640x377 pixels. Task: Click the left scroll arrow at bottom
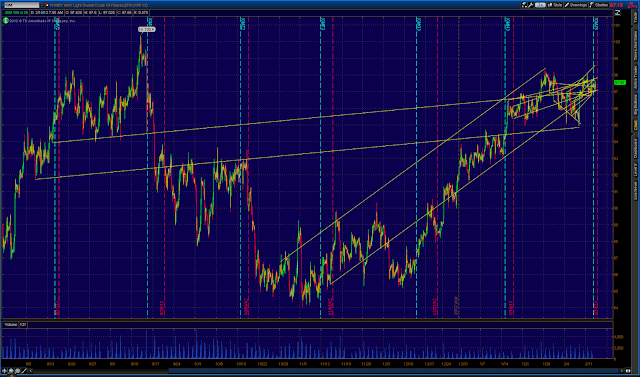pyautogui.click(x=31, y=371)
